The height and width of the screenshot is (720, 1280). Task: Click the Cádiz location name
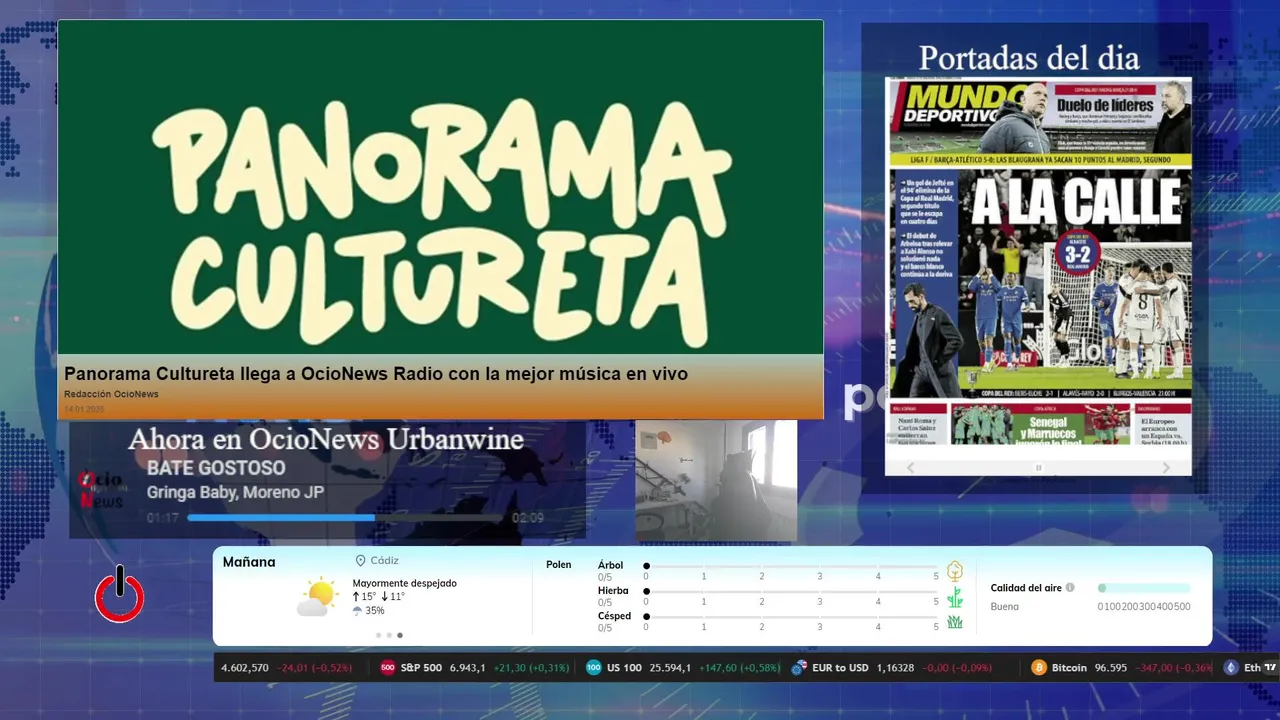coord(385,561)
